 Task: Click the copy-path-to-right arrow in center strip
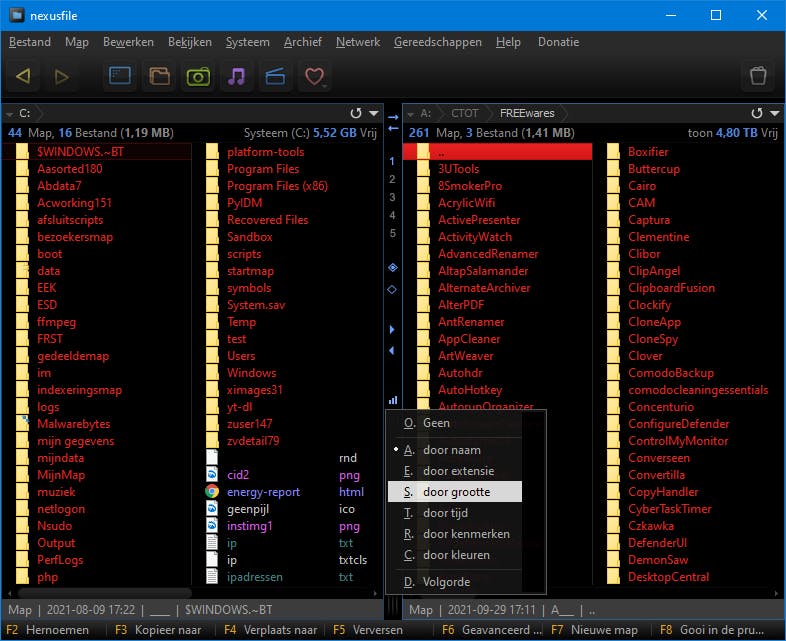[x=393, y=117]
